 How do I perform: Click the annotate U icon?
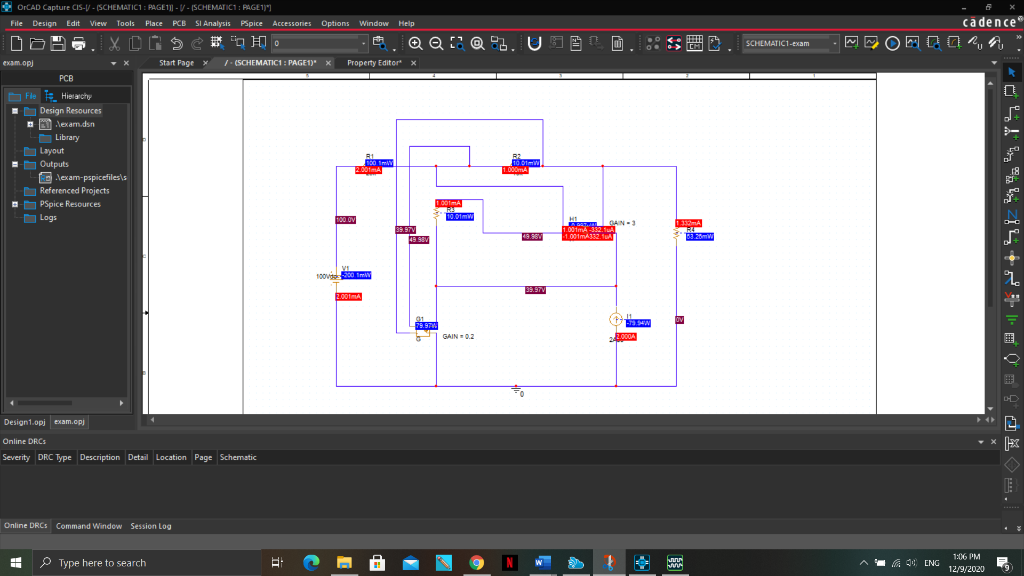click(x=534, y=44)
